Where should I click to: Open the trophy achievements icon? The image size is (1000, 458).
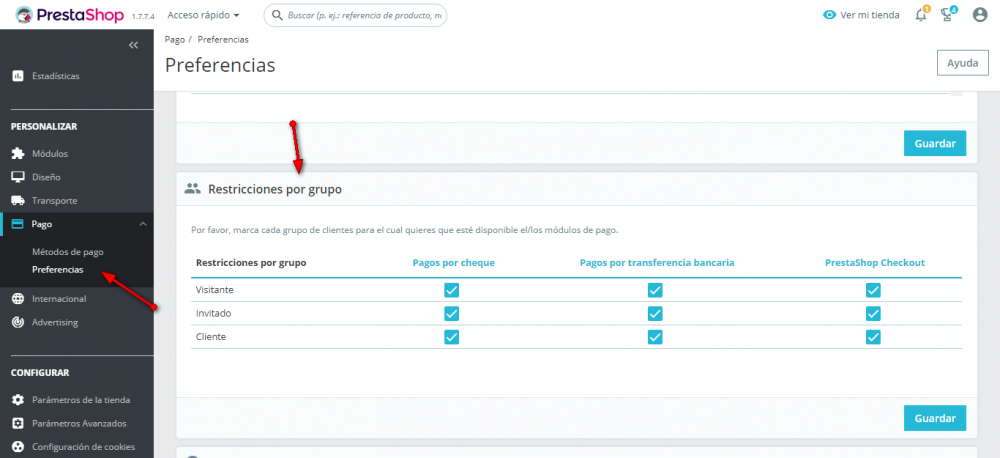[x=949, y=15]
